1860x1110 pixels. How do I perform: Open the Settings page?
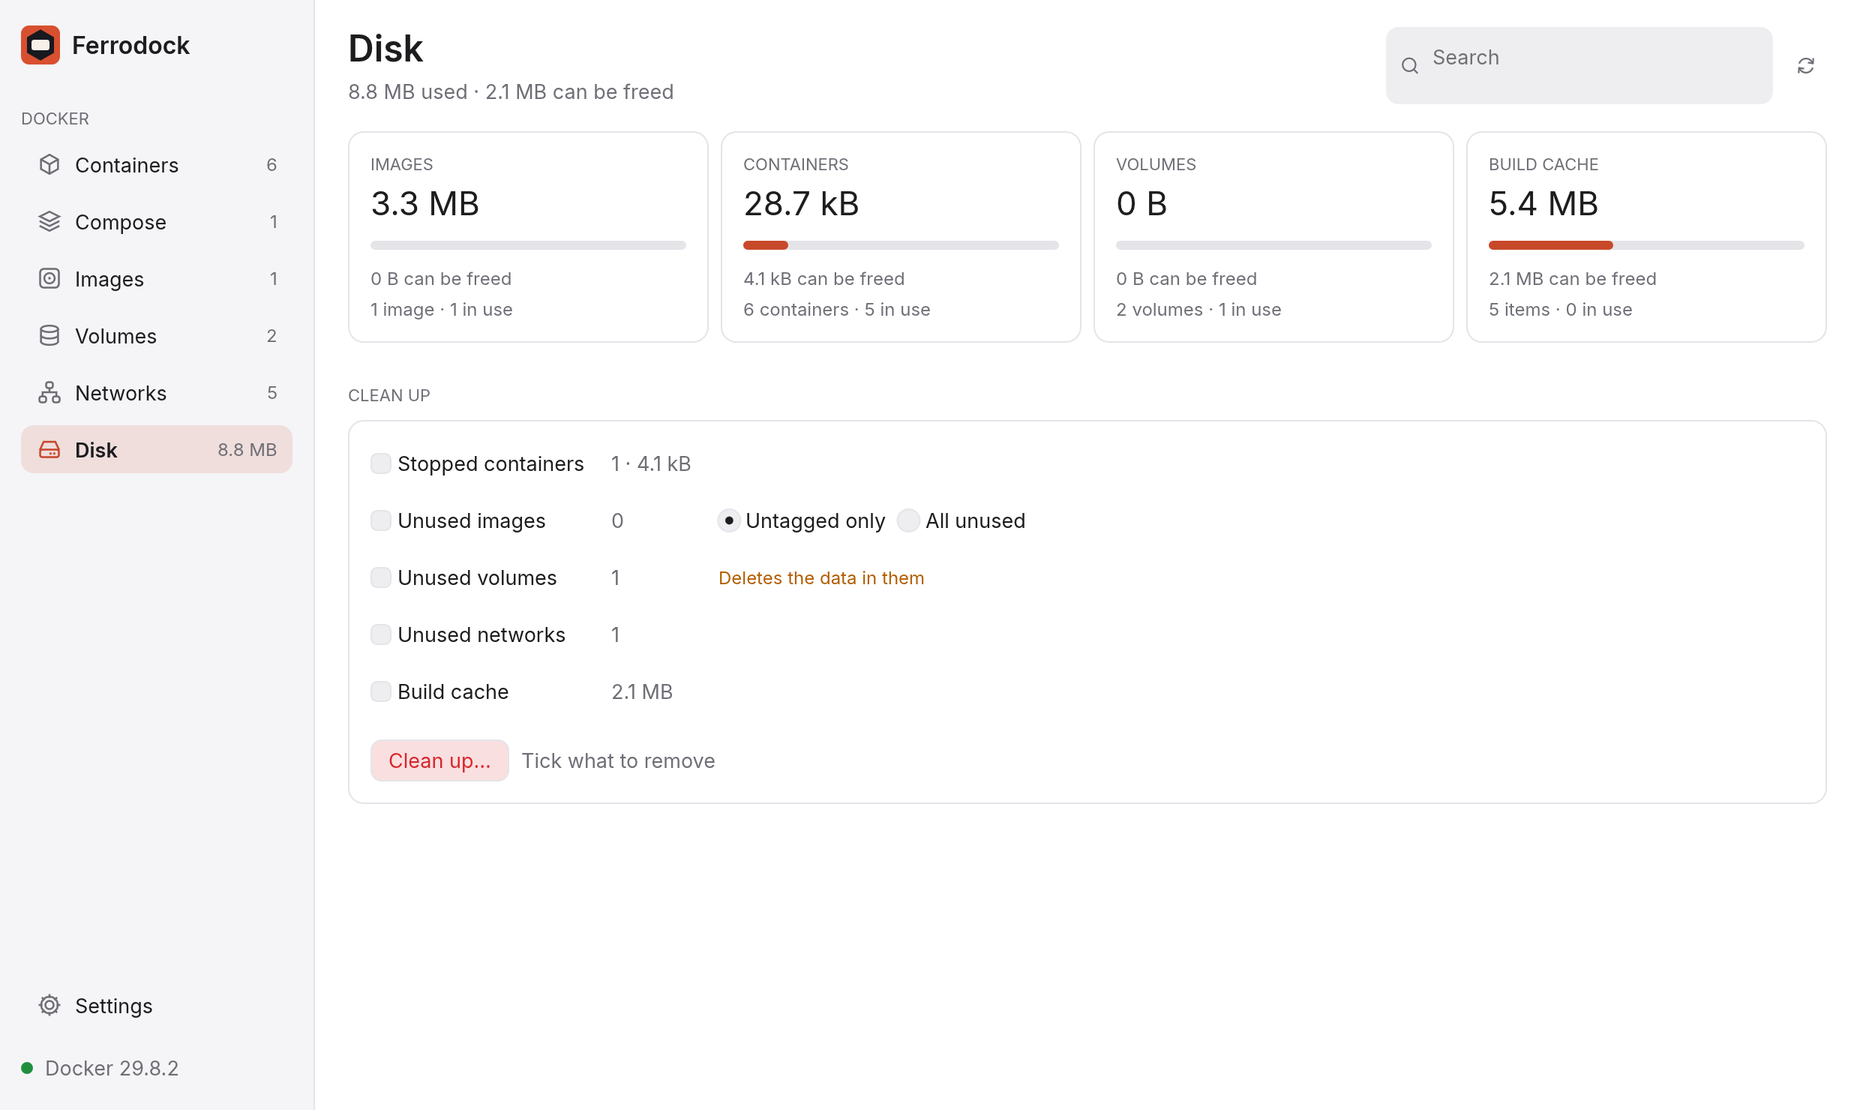[x=156, y=1006]
